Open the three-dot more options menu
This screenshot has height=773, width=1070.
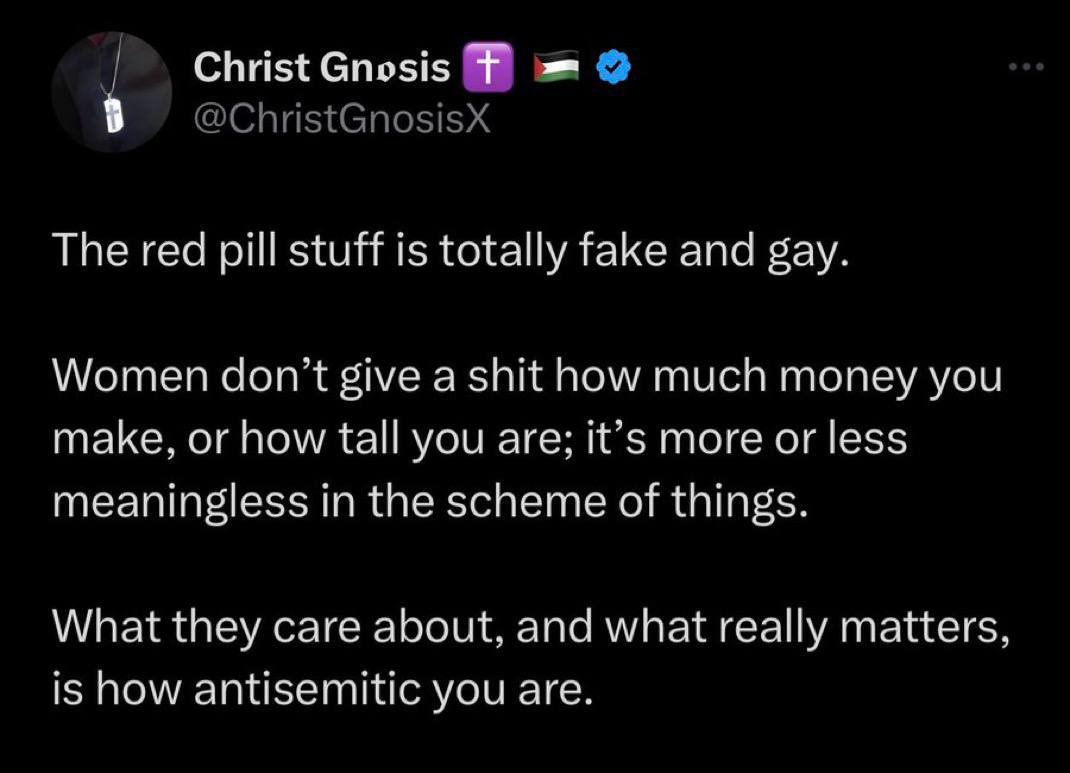click(1026, 66)
